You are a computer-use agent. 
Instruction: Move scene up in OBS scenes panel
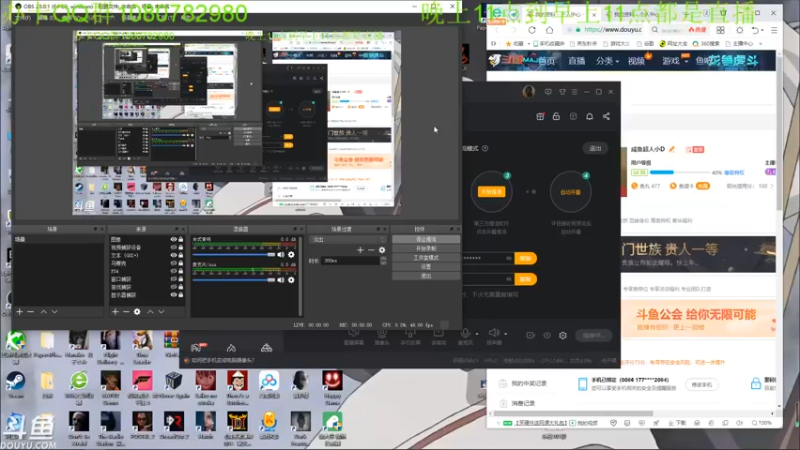click(44, 311)
